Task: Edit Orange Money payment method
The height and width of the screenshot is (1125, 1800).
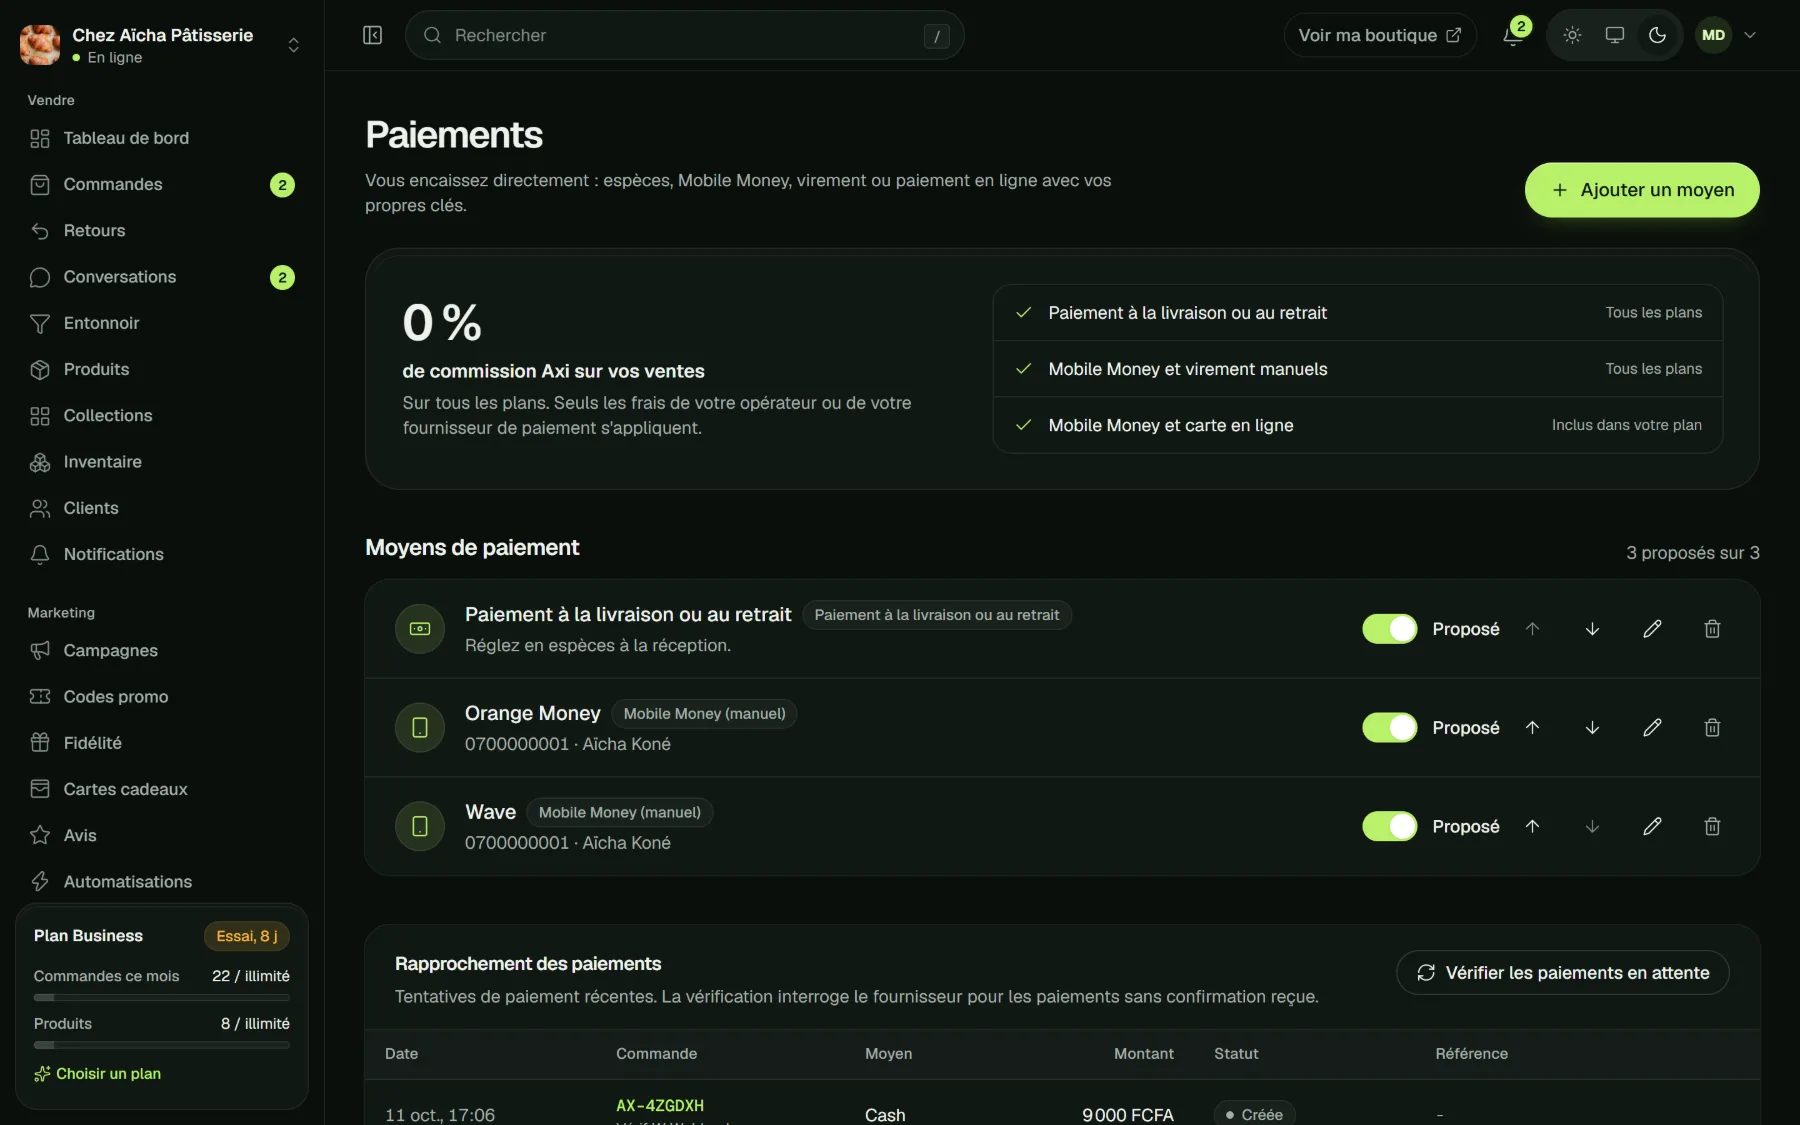Action: (1652, 728)
